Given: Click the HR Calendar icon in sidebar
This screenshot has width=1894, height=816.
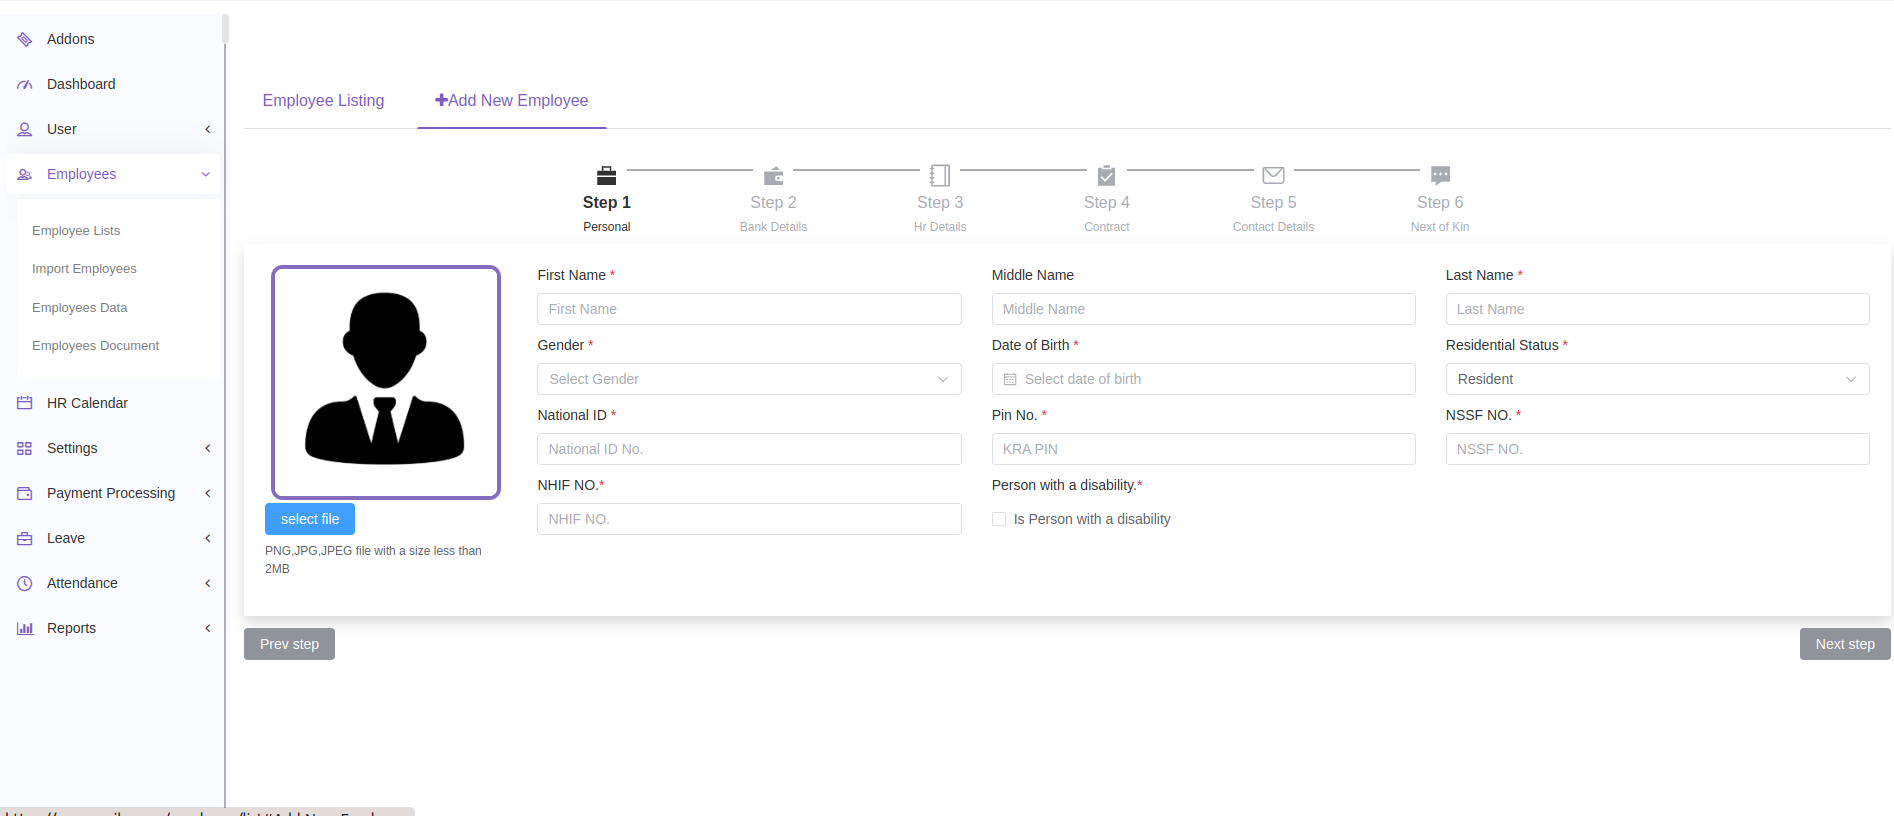Looking at the screenshot, I should point(25,403).
